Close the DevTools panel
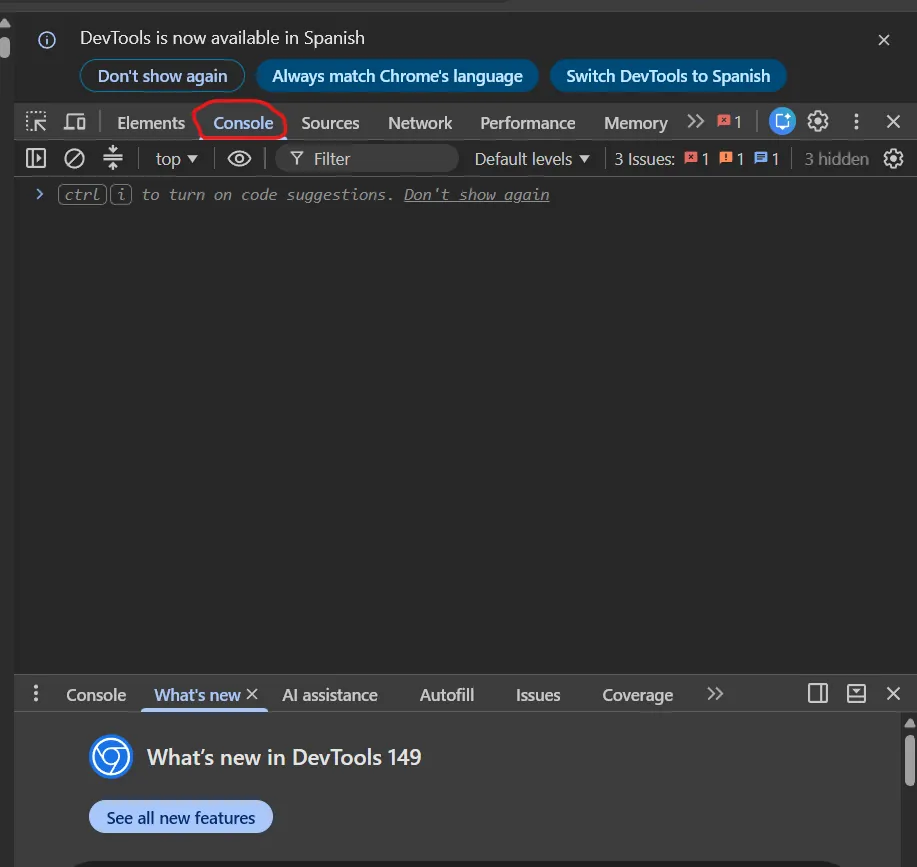This screenshot has height=867, width=917. [x=893, y=122]
